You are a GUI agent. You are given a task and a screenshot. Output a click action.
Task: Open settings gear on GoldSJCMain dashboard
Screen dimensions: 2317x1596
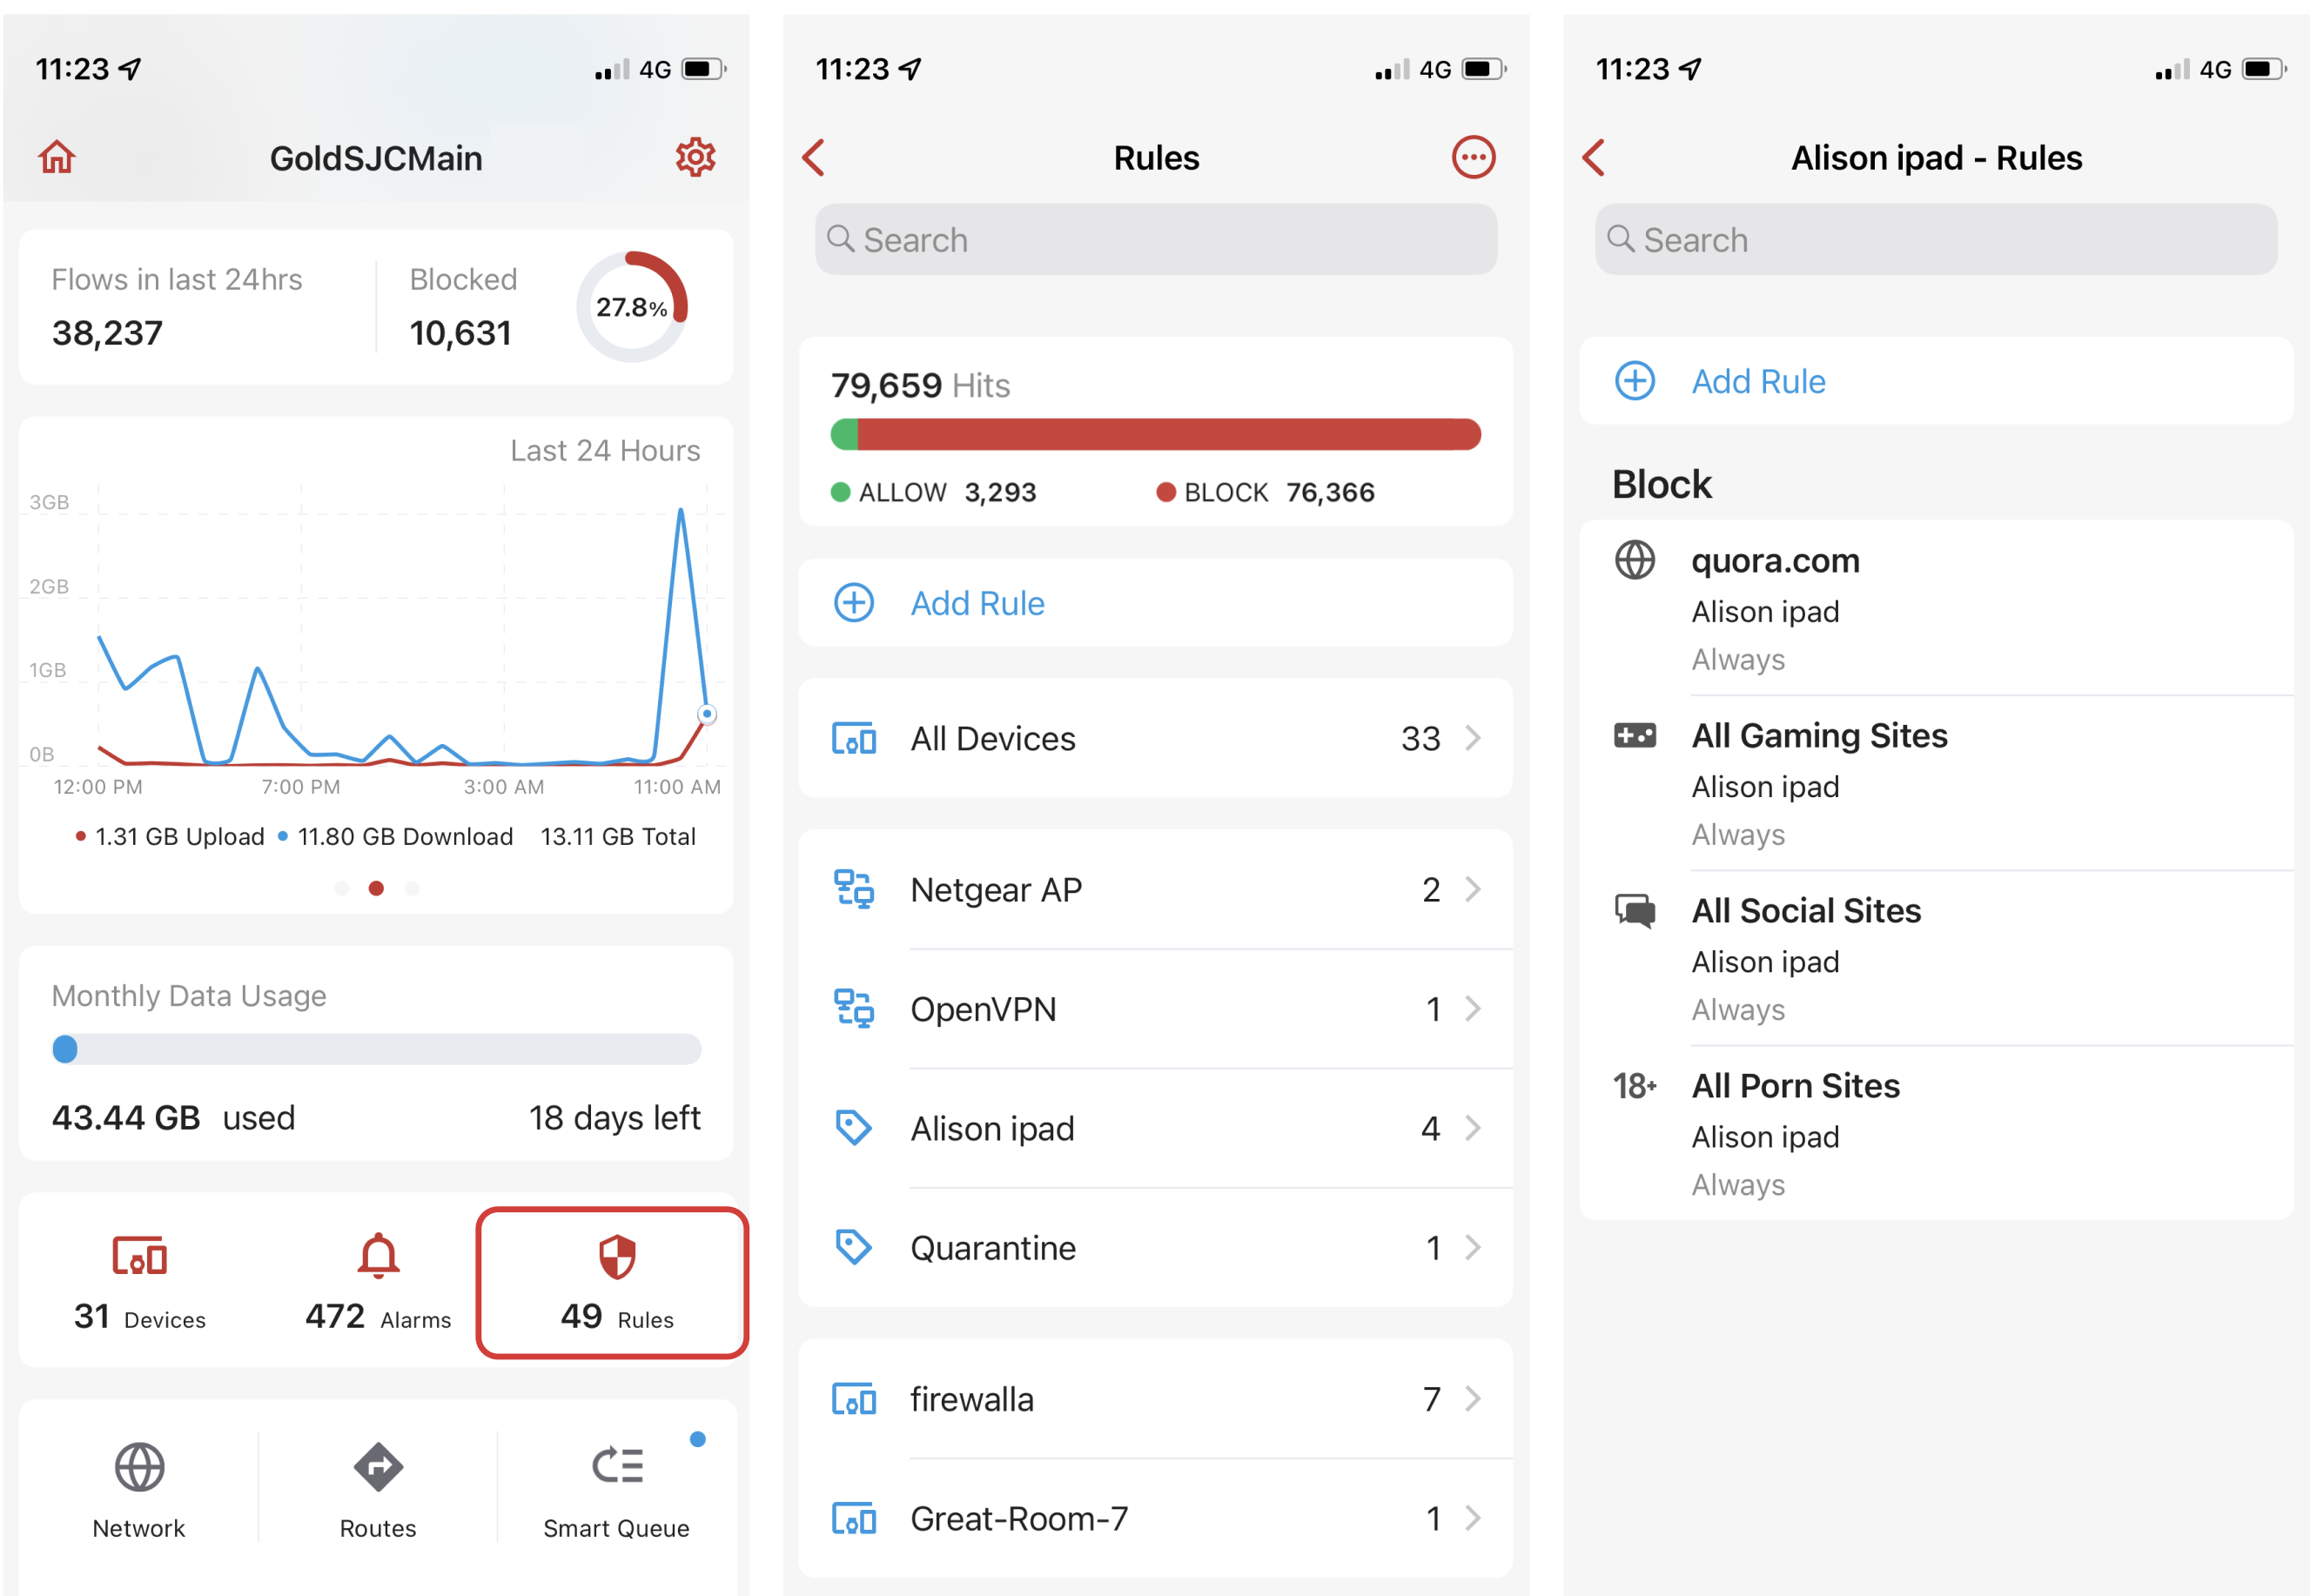695,157
